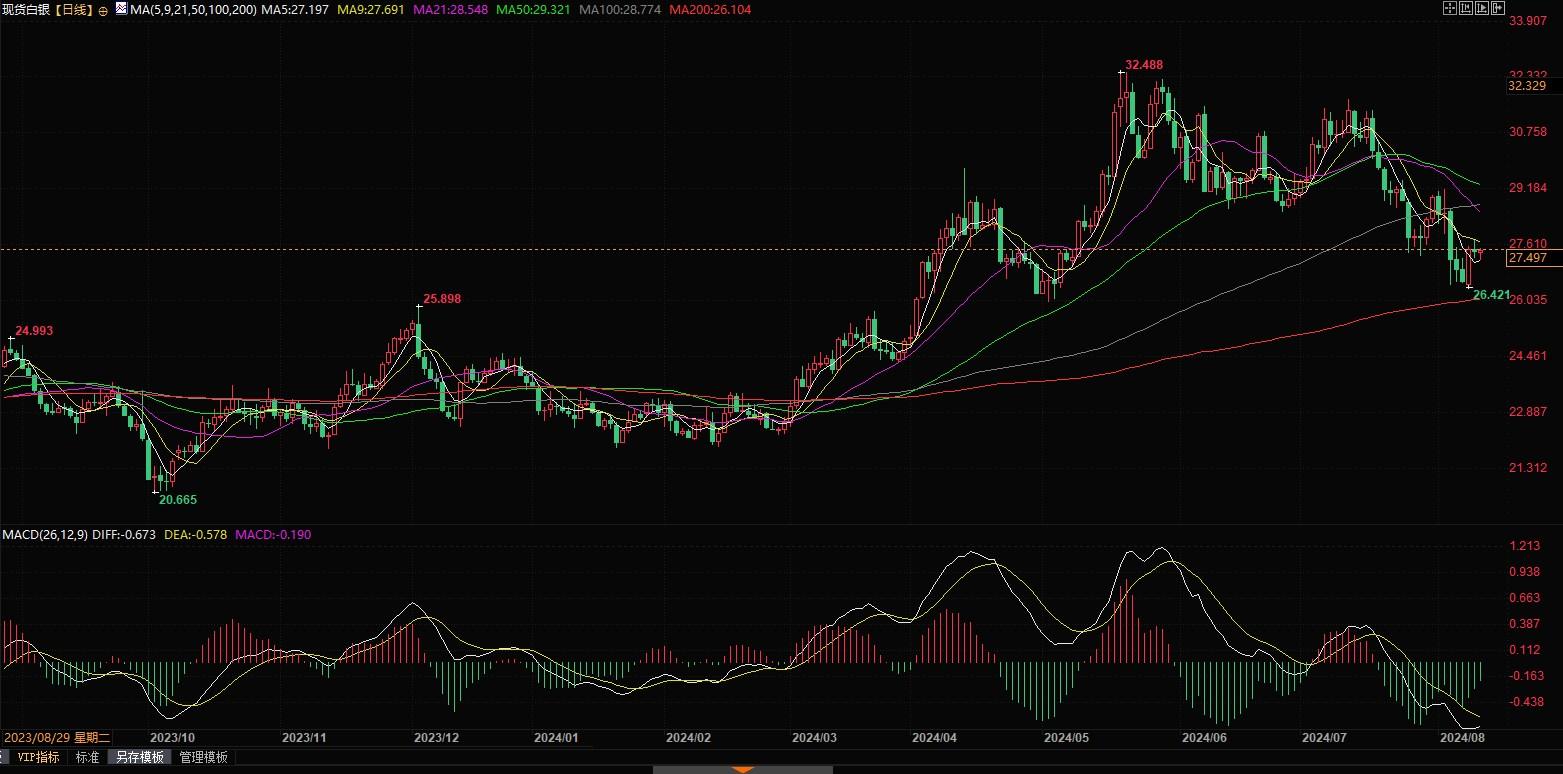Click the 2024/03 timeline label
This screenshot has width=1563, height=774.
click(814, 737)
